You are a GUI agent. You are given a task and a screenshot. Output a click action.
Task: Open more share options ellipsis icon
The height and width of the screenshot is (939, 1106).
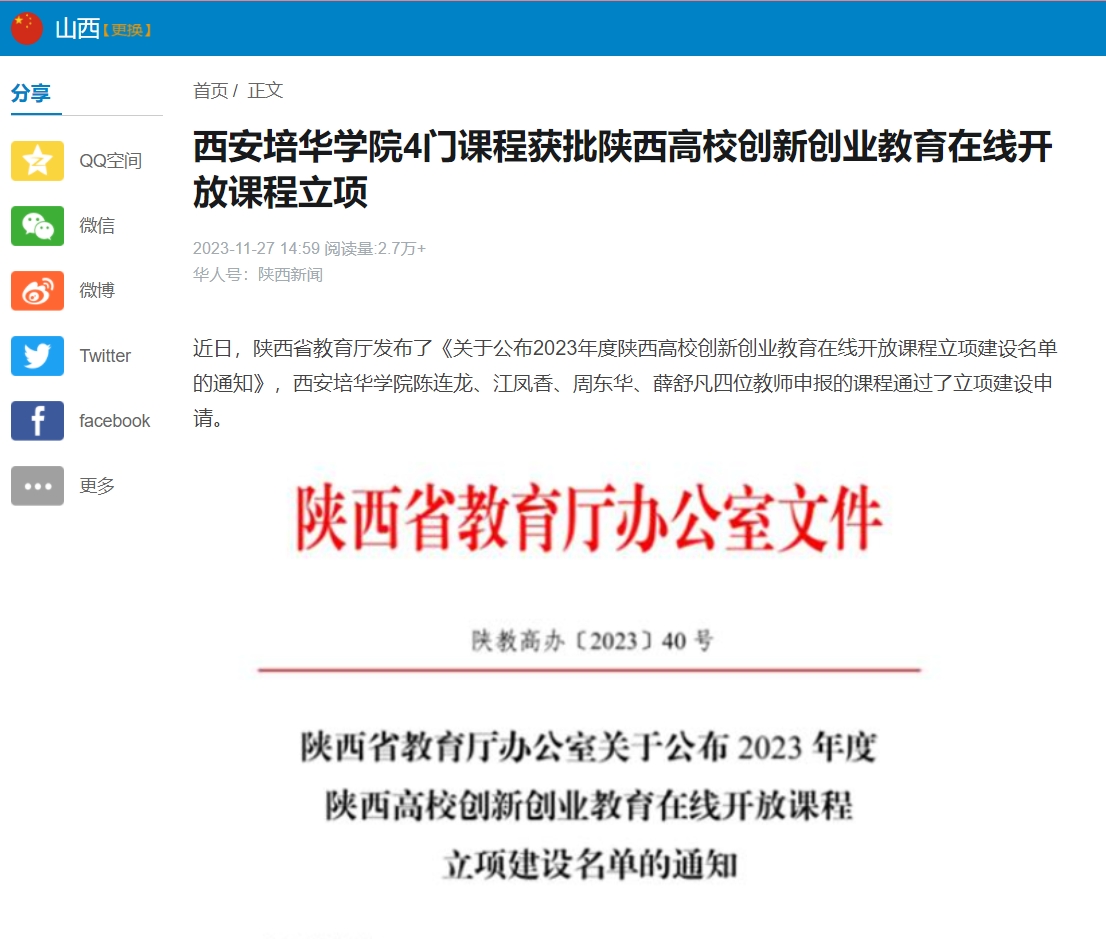[x=37, y=486]
